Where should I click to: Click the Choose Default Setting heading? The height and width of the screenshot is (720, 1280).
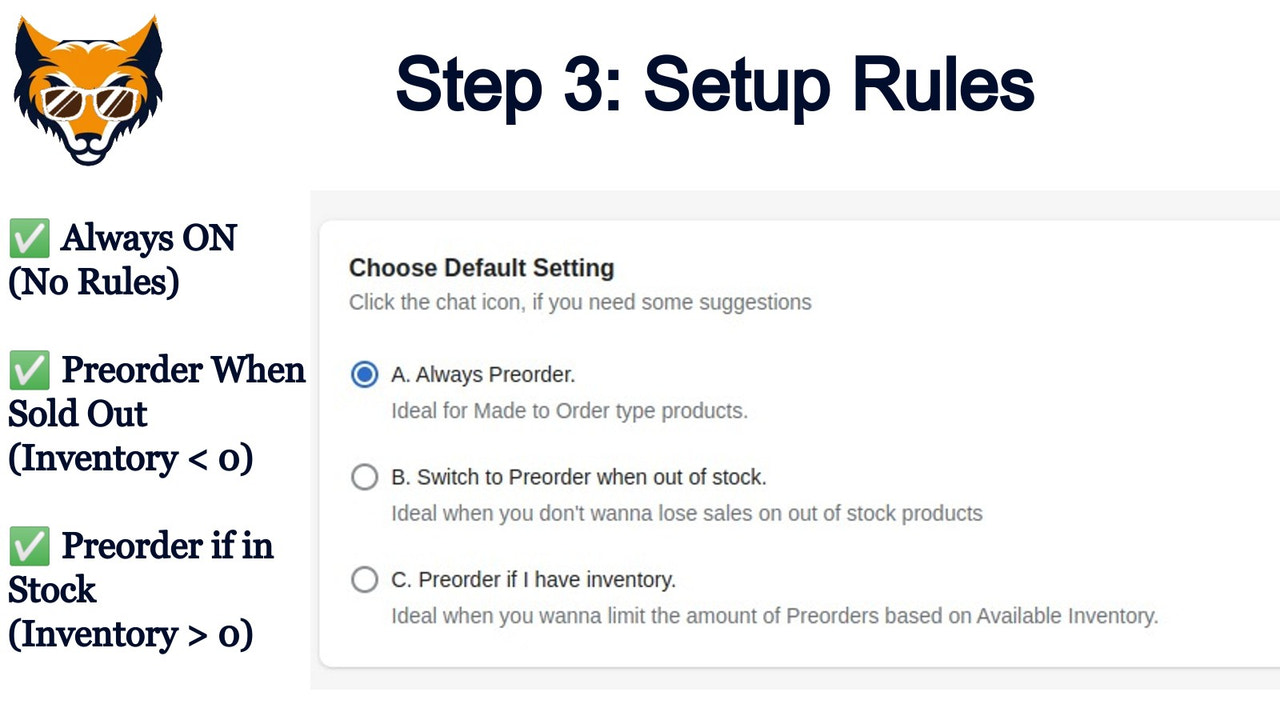[481, 268]
